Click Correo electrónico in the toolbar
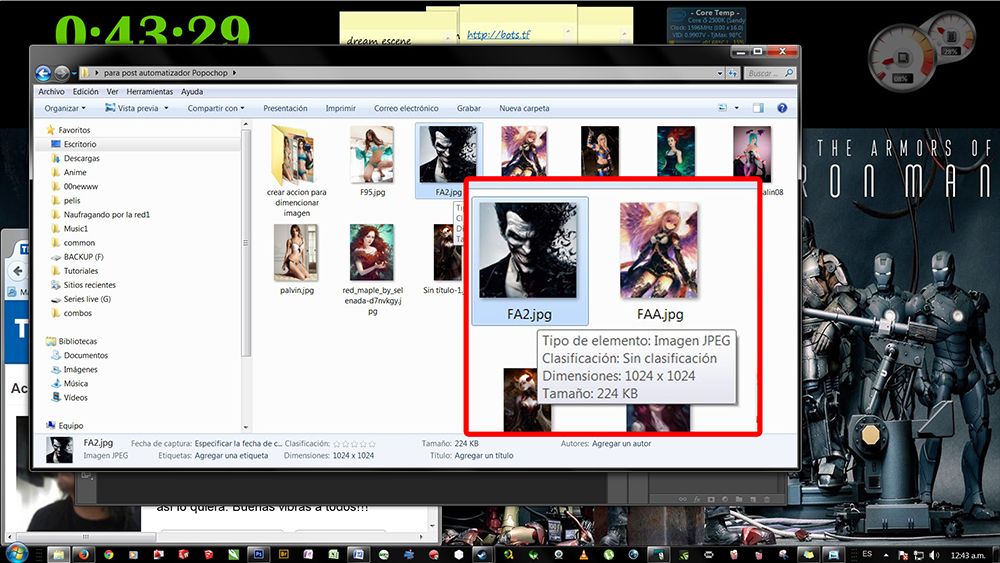This screenshot has width=1000, height=563. point(406,108)
